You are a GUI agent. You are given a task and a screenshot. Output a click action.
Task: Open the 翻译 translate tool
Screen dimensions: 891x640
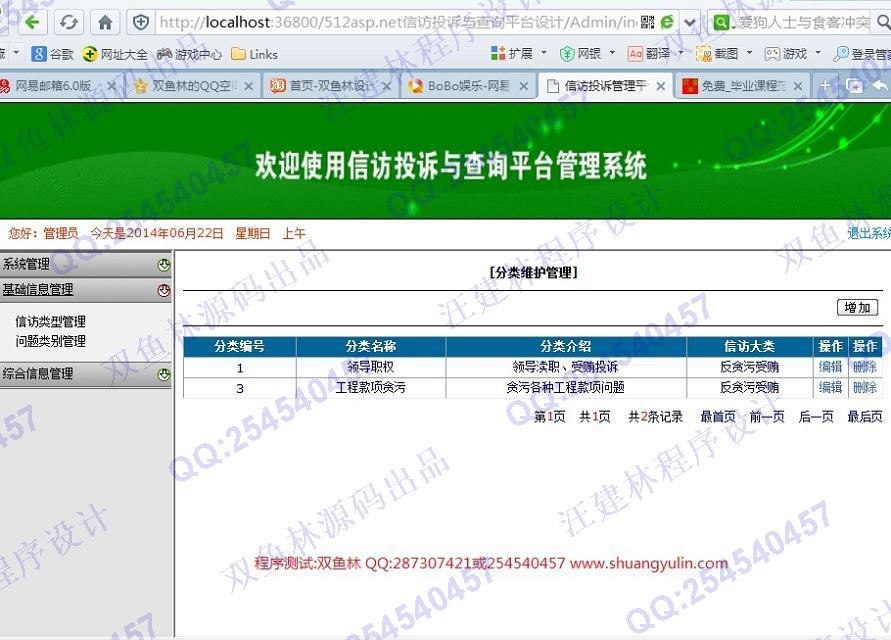tap(650, 54)
